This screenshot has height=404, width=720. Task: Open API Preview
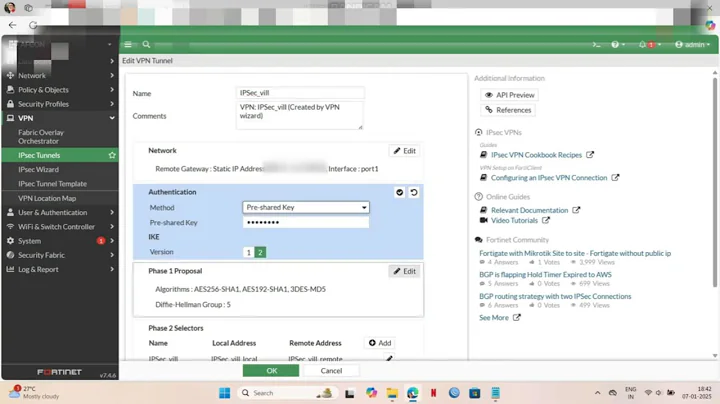[510, 95]
